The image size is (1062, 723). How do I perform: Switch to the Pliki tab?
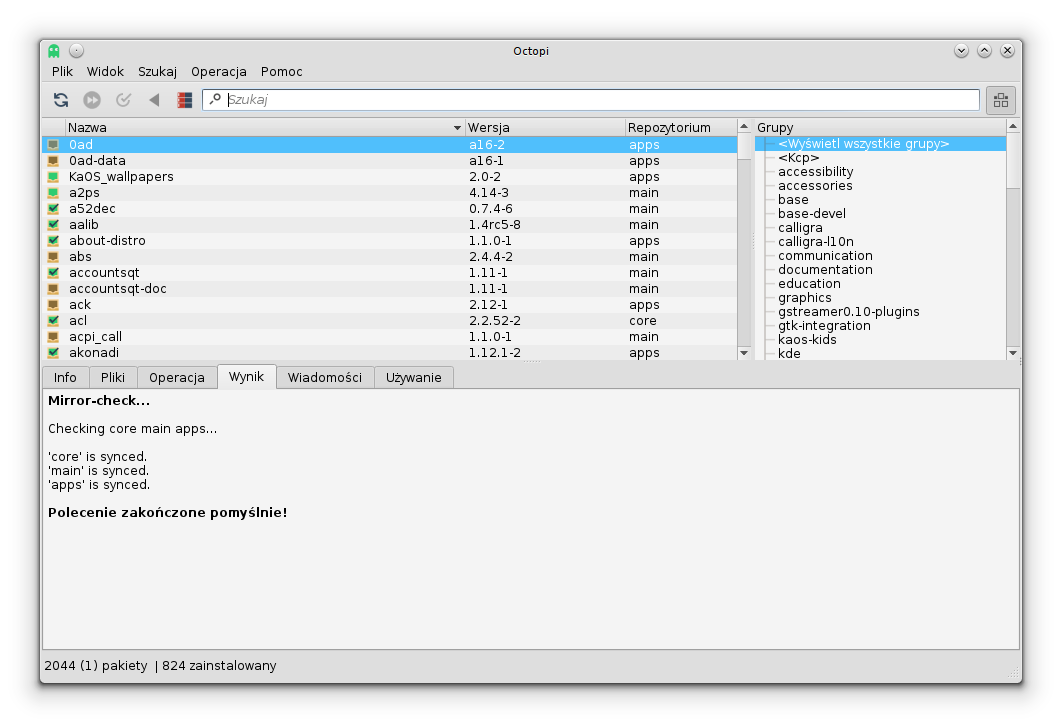113,378
